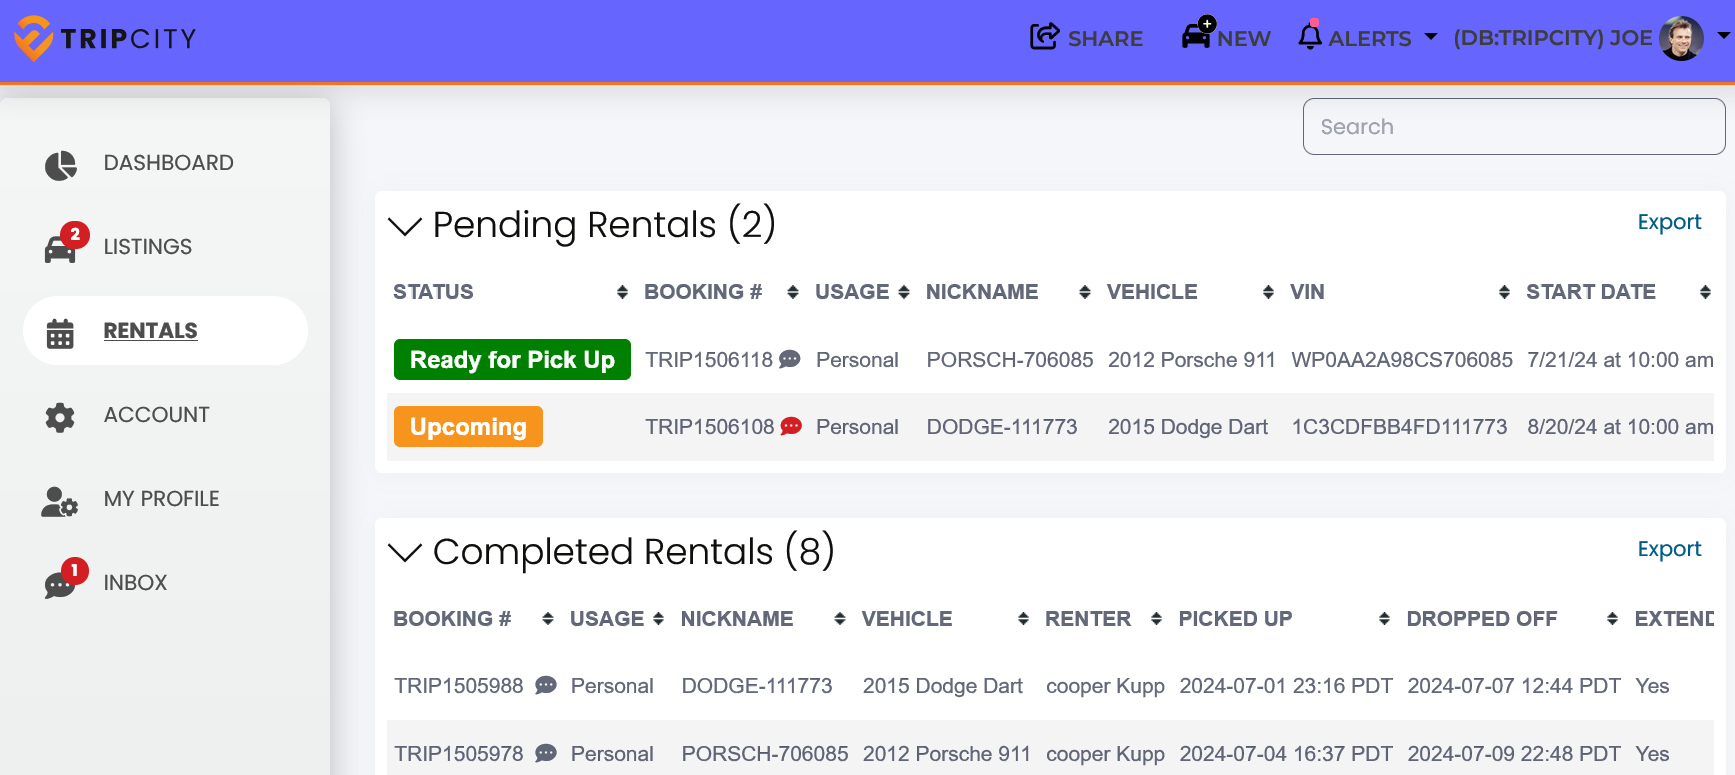
Task: Click VIN 1C3CDFBB4FD111773
Action: pos(1399,427)
